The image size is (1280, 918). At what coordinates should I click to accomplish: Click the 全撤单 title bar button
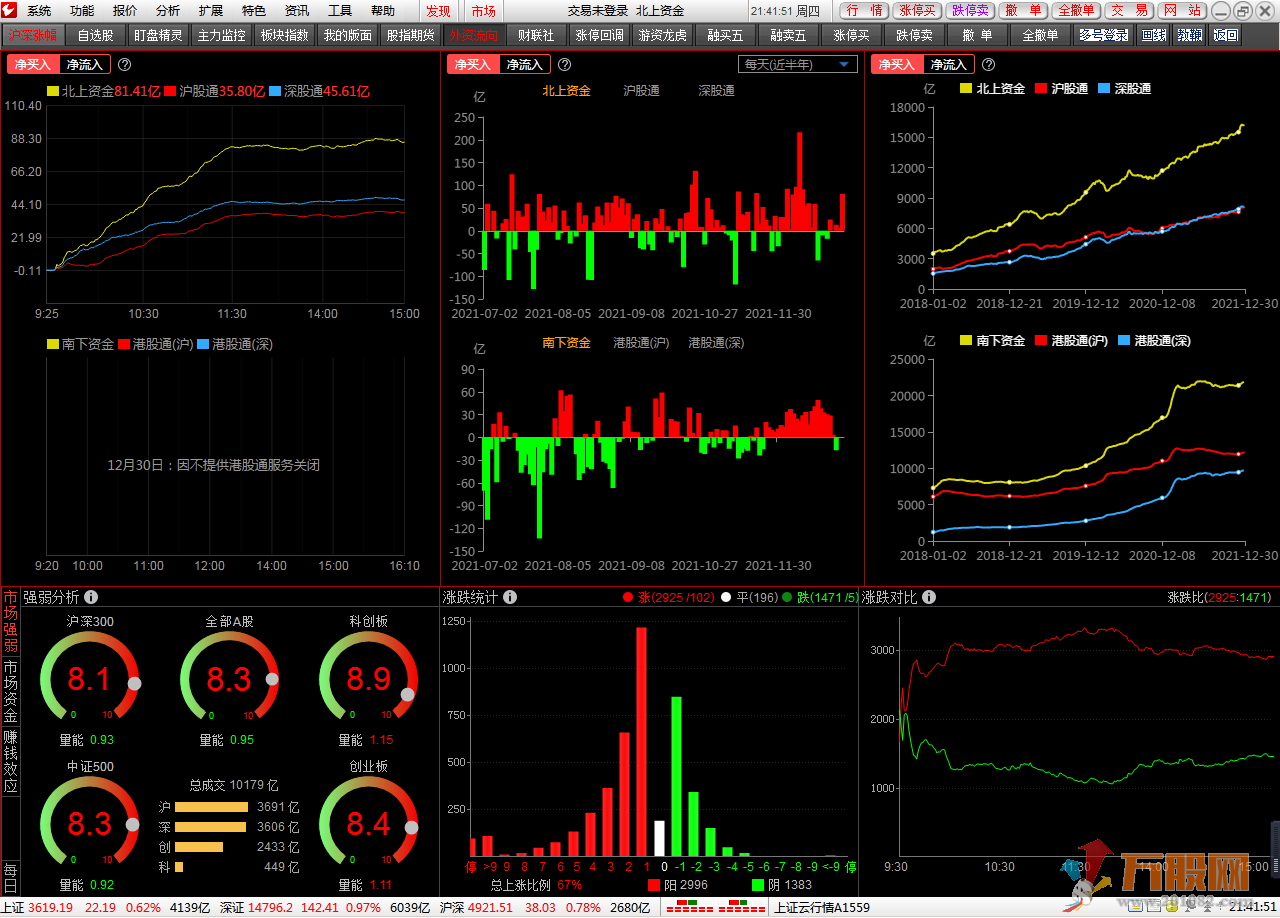[x=1076, y=10]
